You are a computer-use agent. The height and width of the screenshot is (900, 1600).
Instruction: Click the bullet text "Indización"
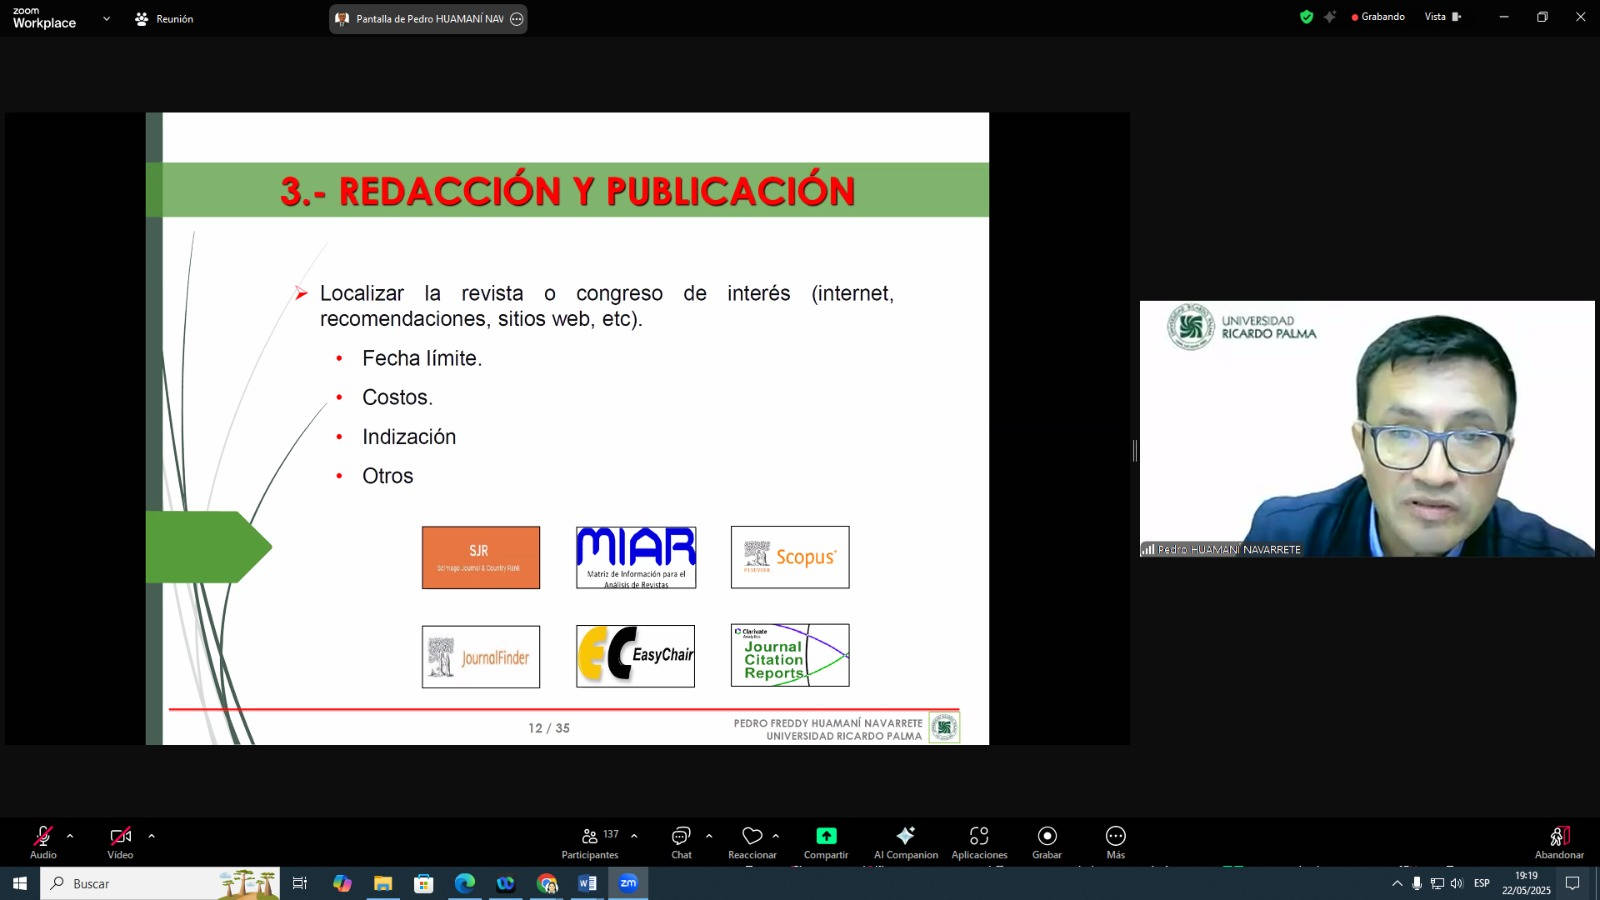[x=409, y=437]
